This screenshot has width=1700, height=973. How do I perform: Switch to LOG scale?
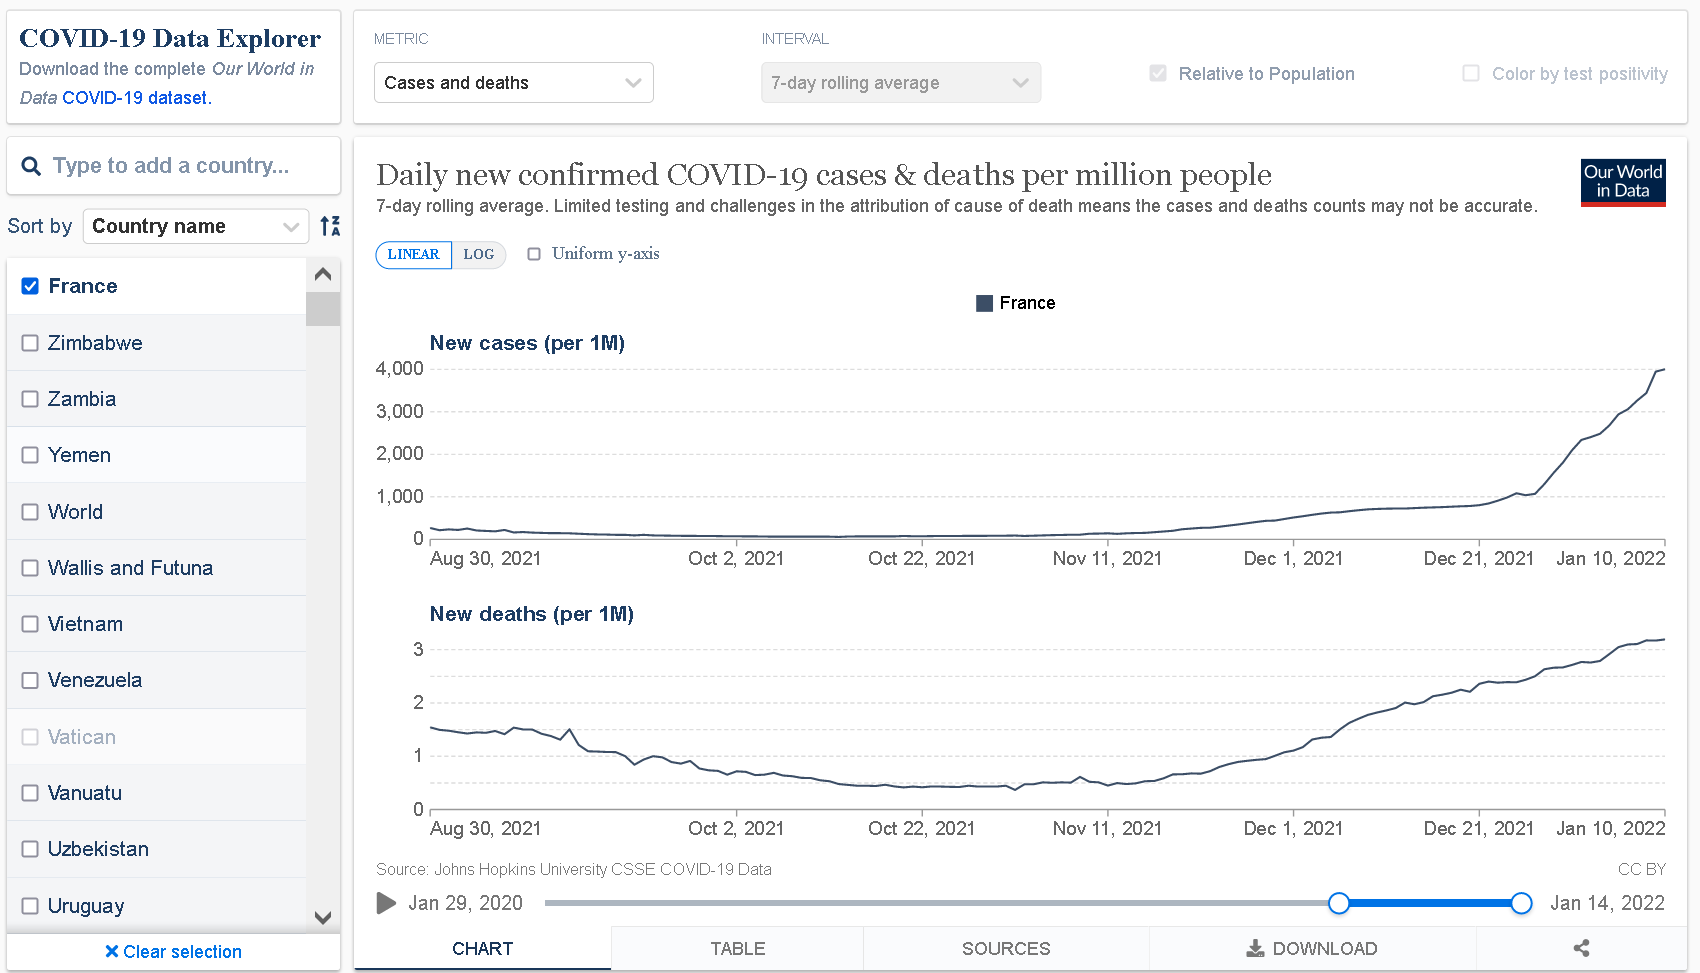tap(479, 254)
